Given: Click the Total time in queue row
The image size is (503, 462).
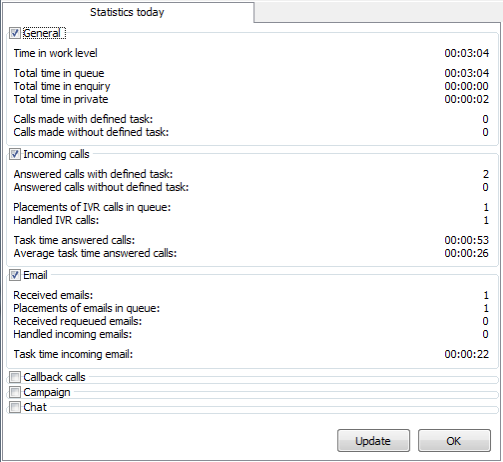Looking at the screenshot, I should click(251, 73).
